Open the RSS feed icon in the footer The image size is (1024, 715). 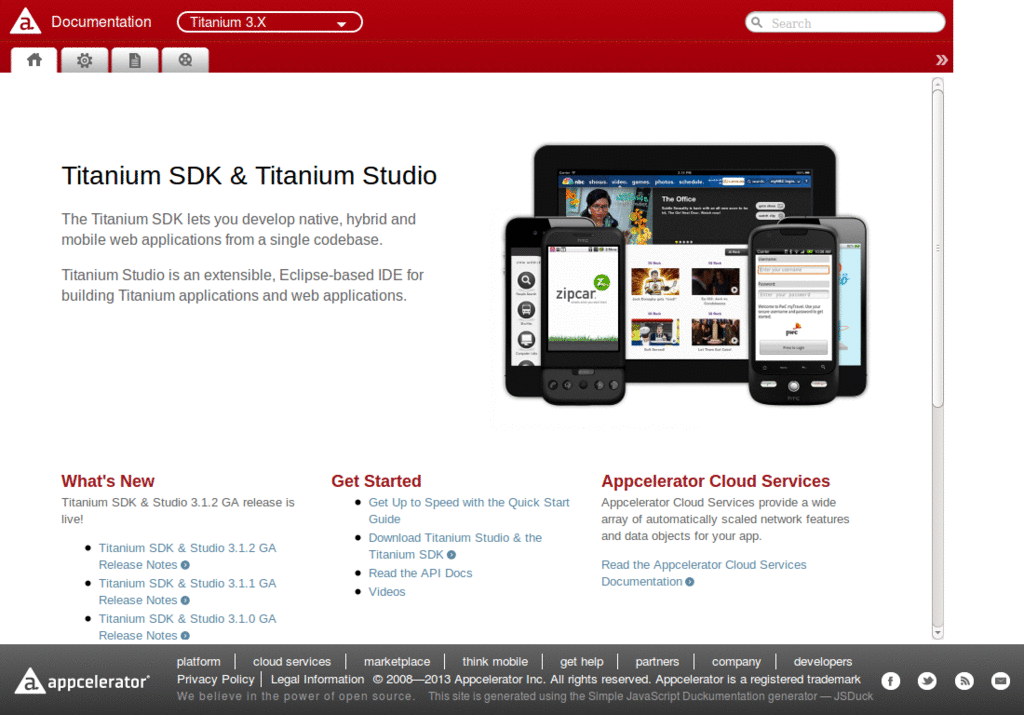(964, 681)
